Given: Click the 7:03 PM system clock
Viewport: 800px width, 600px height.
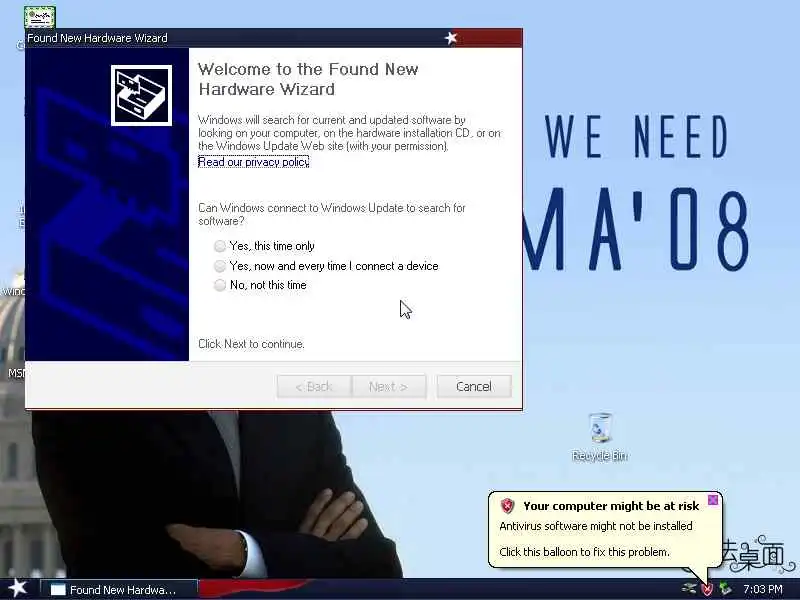Looking at the screenshot, I should pyautogui.click(x=763, y=589).
